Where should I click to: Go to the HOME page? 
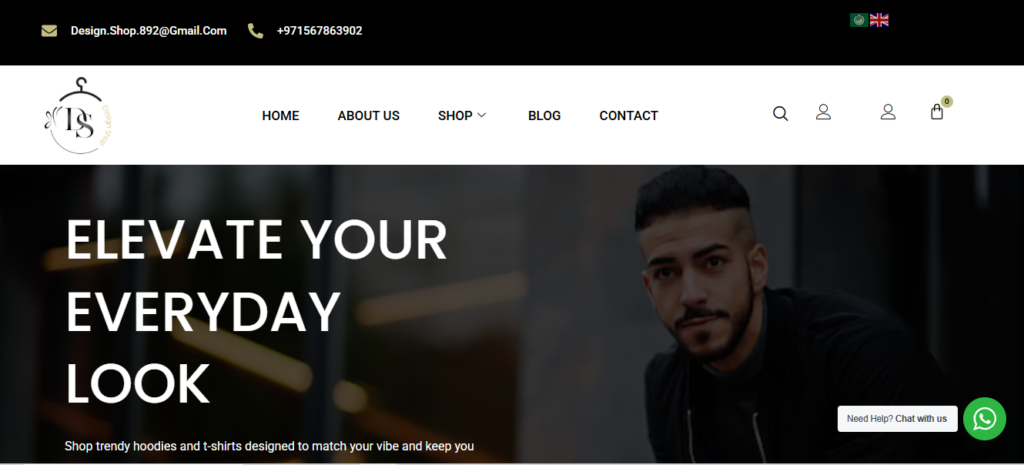(x=280, y=116)
